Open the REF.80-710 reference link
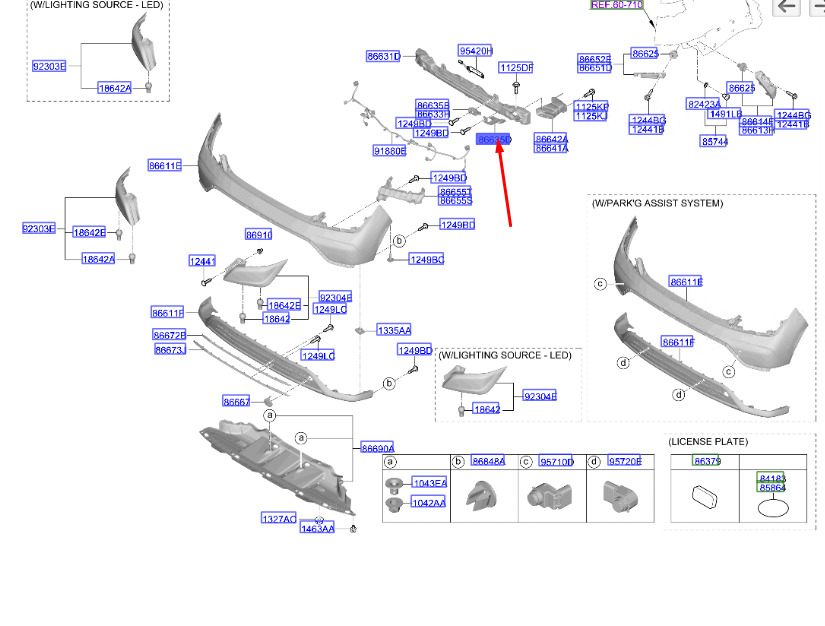This screenshot has width=825, height=626. 617,5
